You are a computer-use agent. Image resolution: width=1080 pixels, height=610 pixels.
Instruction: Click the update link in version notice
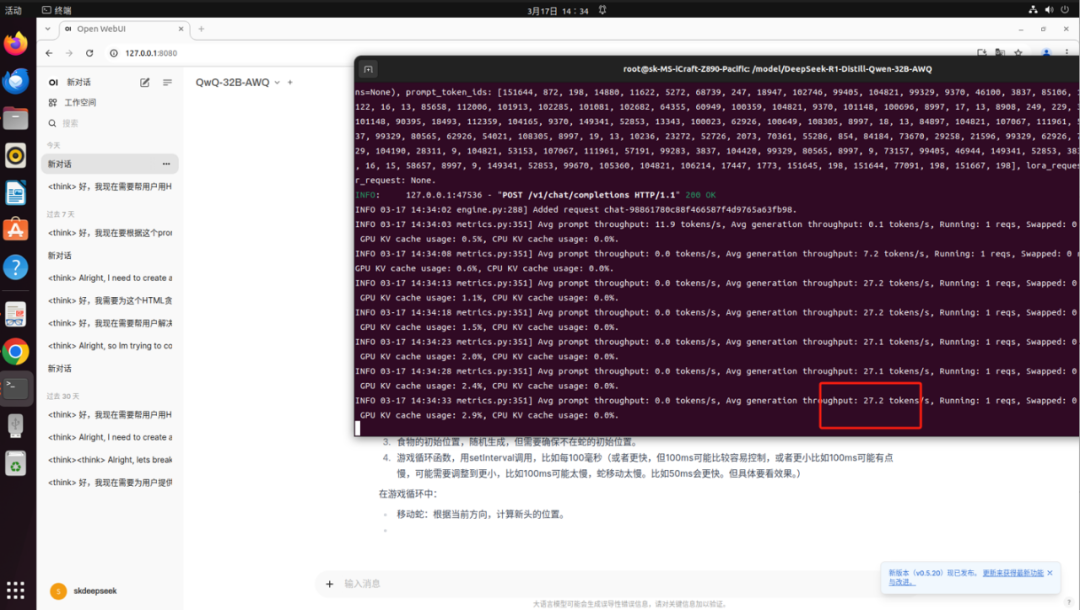(x=1012, y=573)
